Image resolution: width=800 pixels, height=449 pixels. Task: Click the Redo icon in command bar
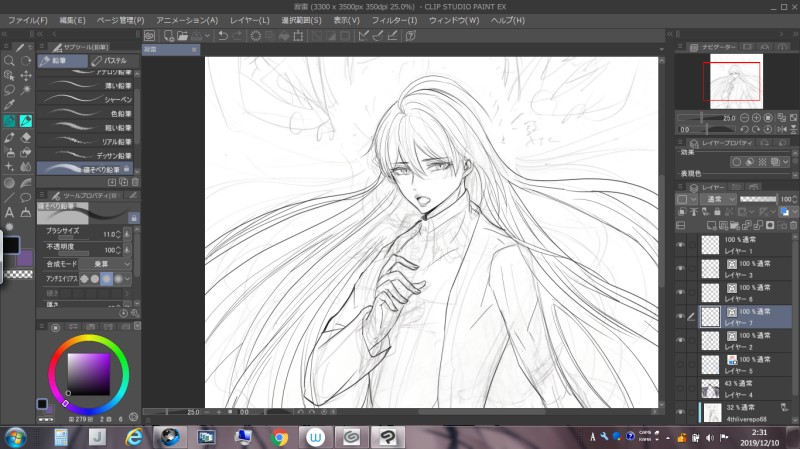pos(237,36)
